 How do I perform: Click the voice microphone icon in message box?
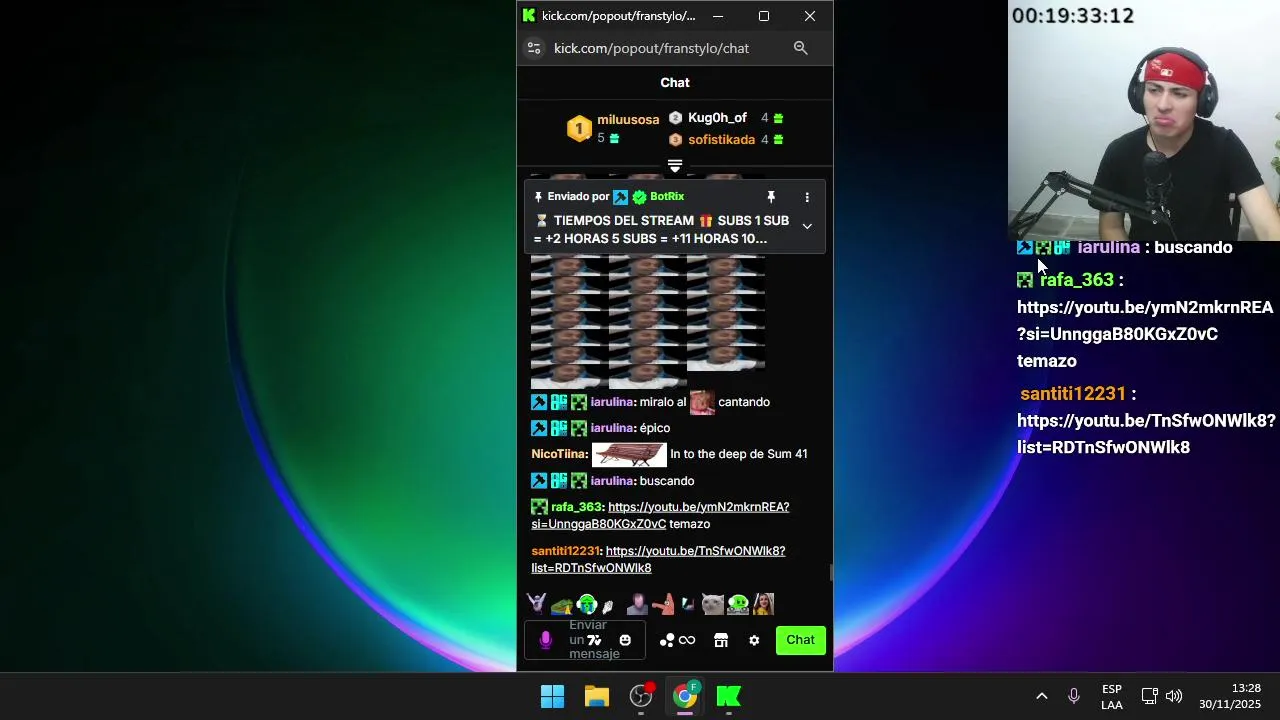point(545,640)
